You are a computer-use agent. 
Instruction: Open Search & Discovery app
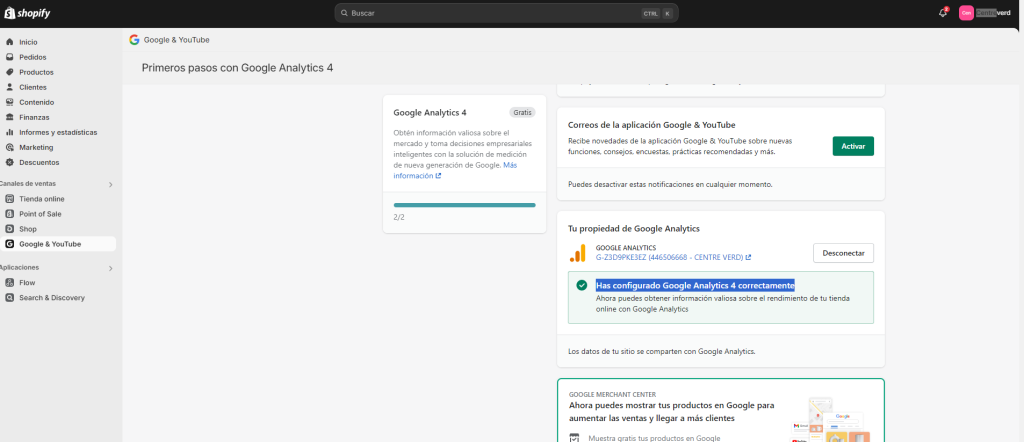coord(51,298)
